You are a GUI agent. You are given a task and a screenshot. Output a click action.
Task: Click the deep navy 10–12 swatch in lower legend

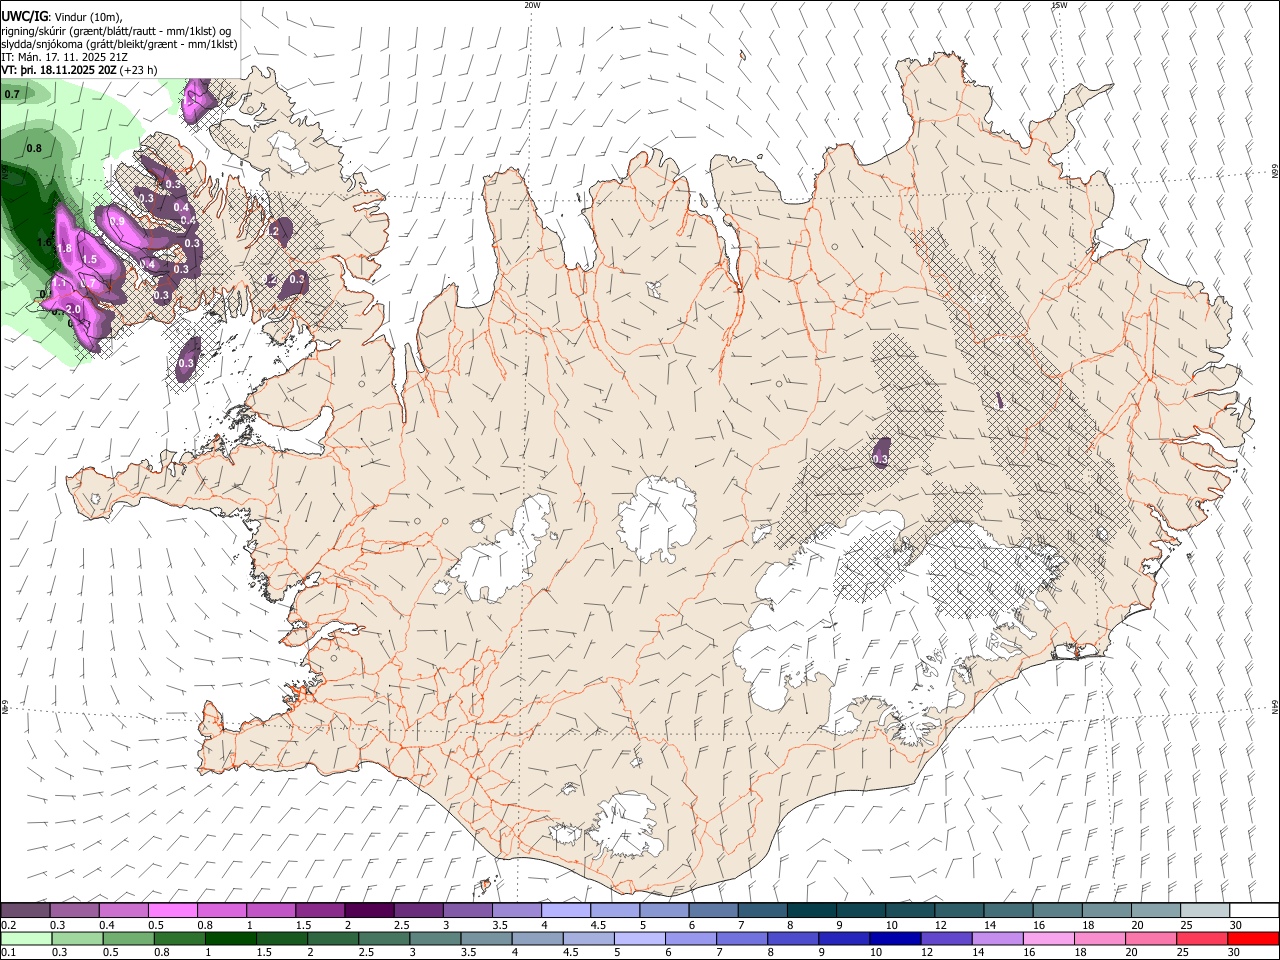895,938
